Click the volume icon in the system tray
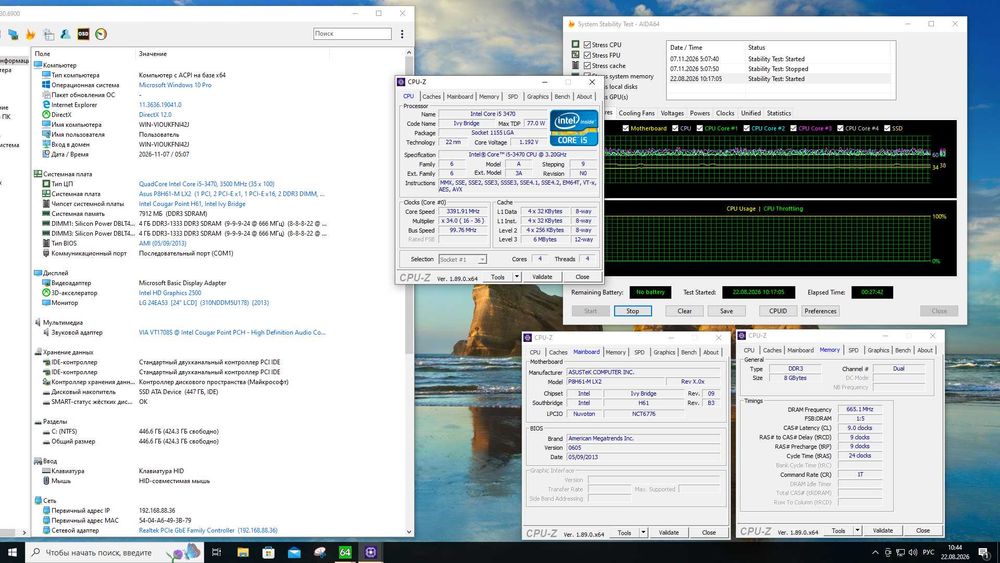The image size is (1000, 563). (x=913, y=552)
